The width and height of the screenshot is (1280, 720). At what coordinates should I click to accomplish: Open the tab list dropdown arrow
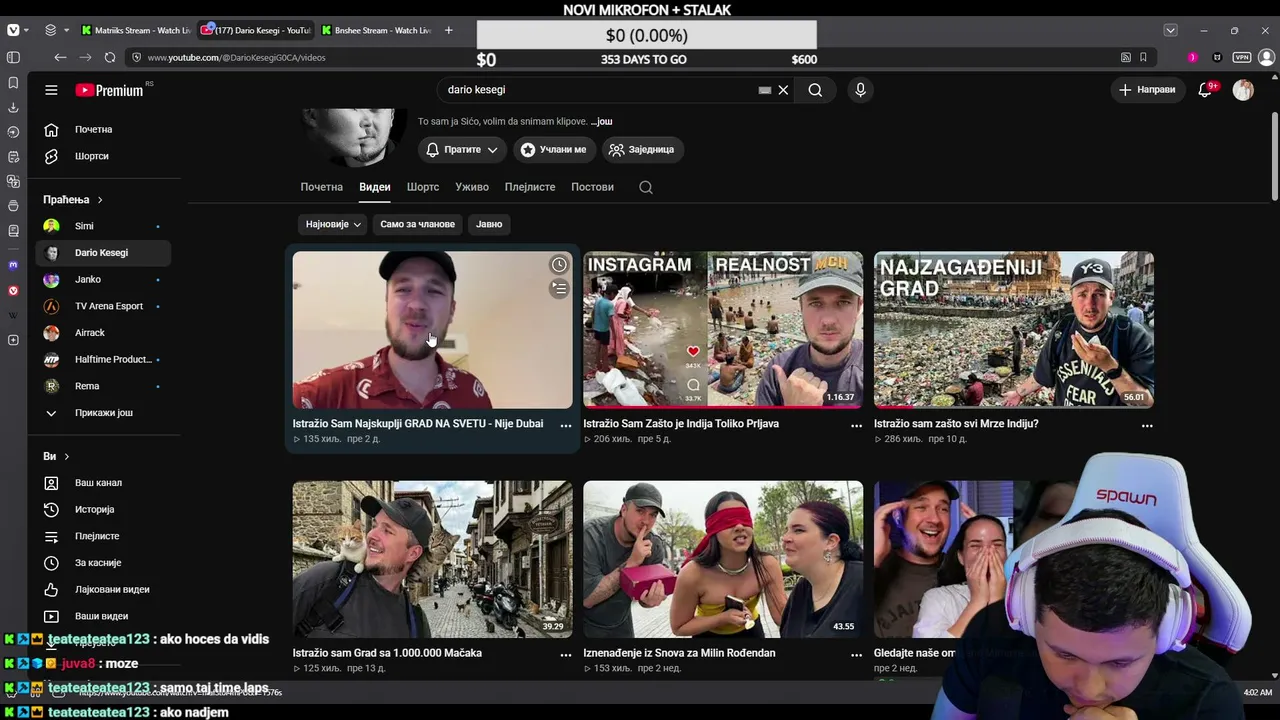coord(1170,30)
